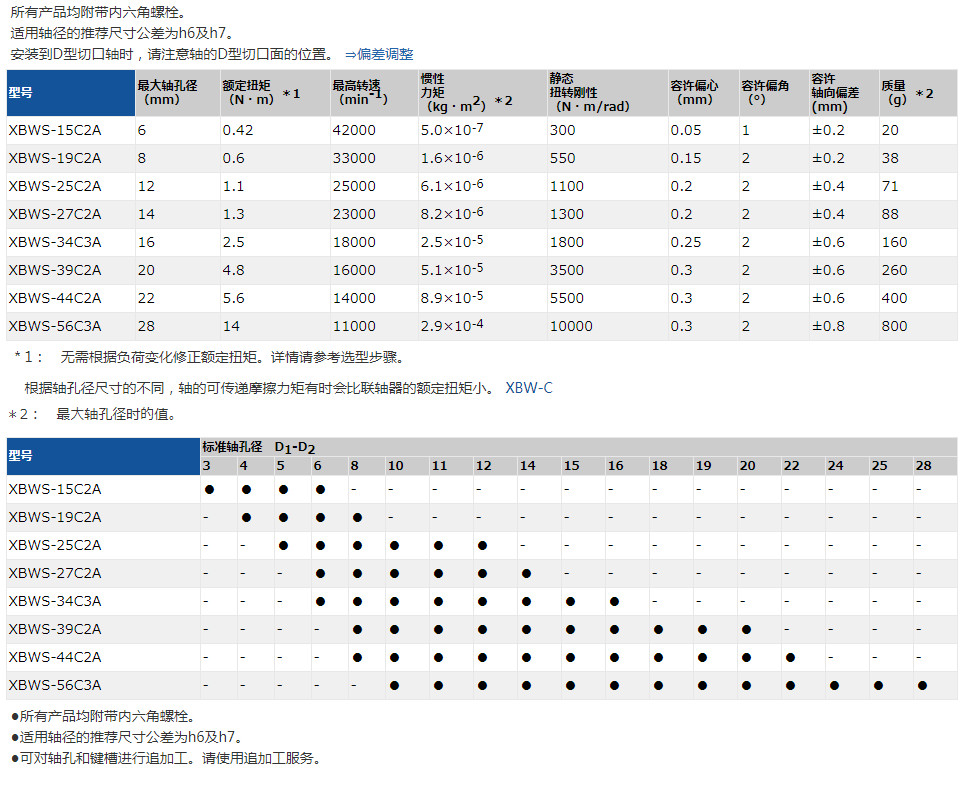This screenshot has width=964, height=796.
Task: Click the 5.0×10-7 inertia value
Action: click(x=452, y=130)
